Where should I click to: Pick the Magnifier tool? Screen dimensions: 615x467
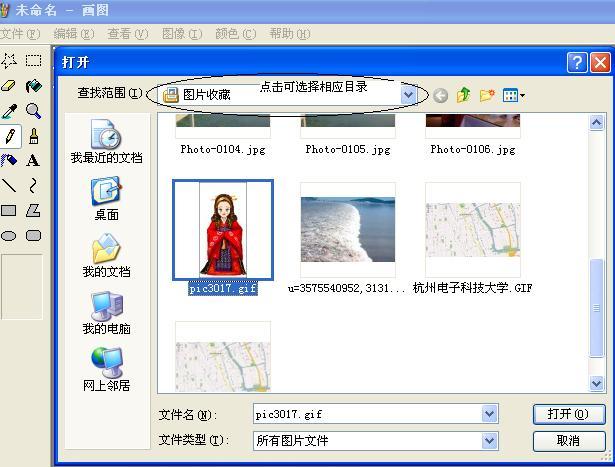coord(33,111)
